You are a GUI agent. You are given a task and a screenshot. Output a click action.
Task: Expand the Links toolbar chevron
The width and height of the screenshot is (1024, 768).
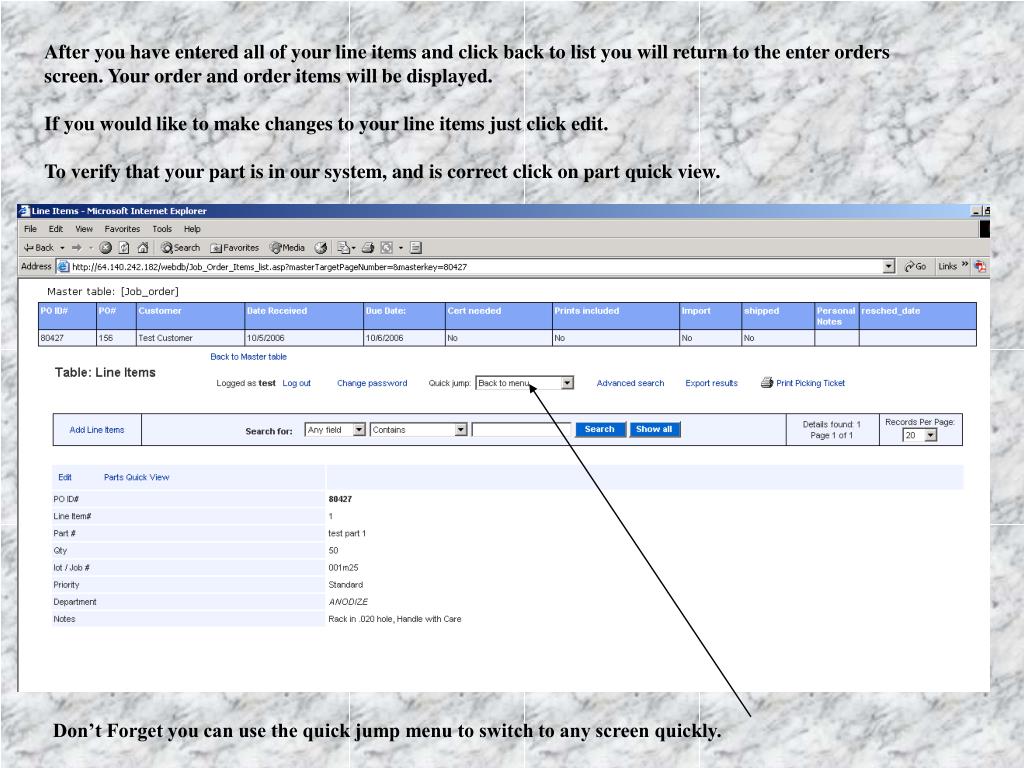click(x=965, y=264)
